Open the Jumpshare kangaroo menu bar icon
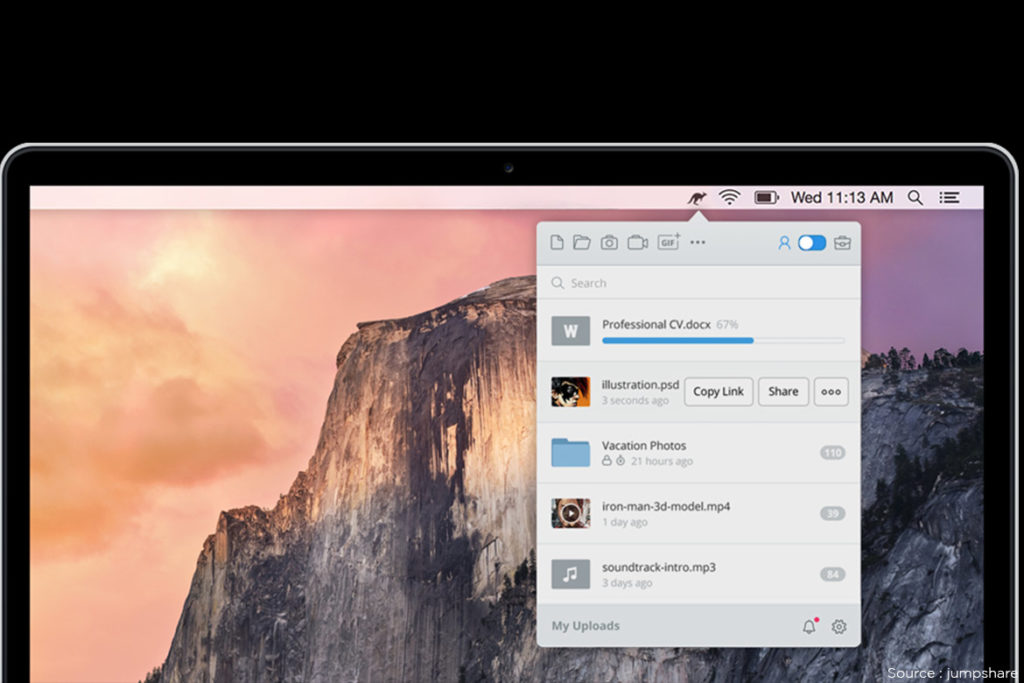Screen dimensions: 1024x683 pos(697,197)
